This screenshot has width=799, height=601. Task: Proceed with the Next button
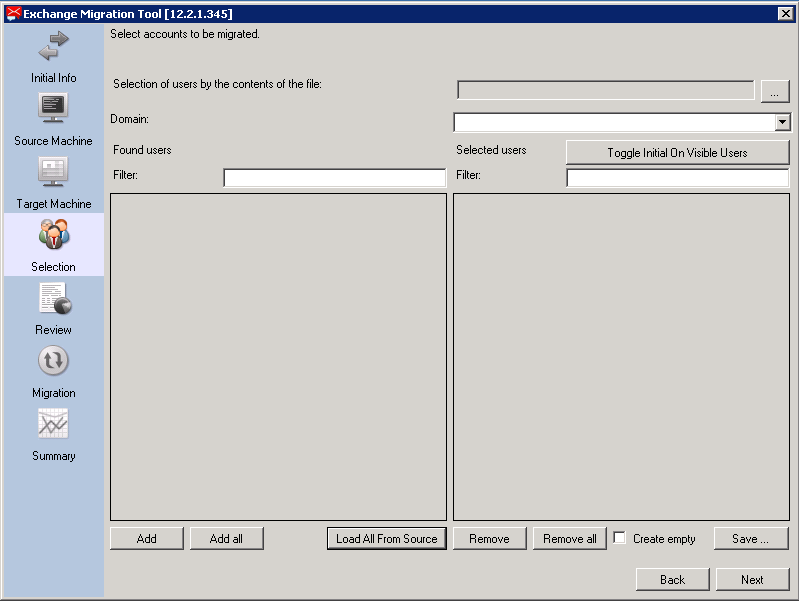[x=752, y=580]
